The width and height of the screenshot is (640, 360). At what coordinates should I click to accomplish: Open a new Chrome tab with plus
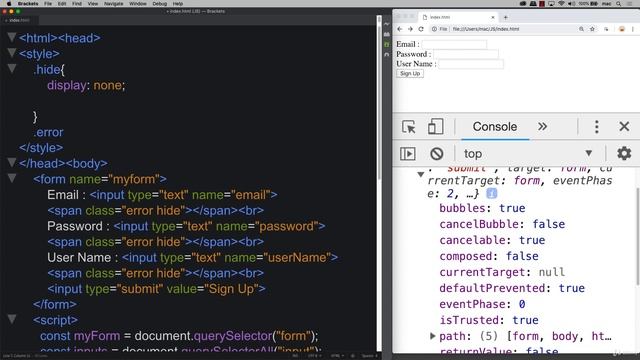pos(505,17)
